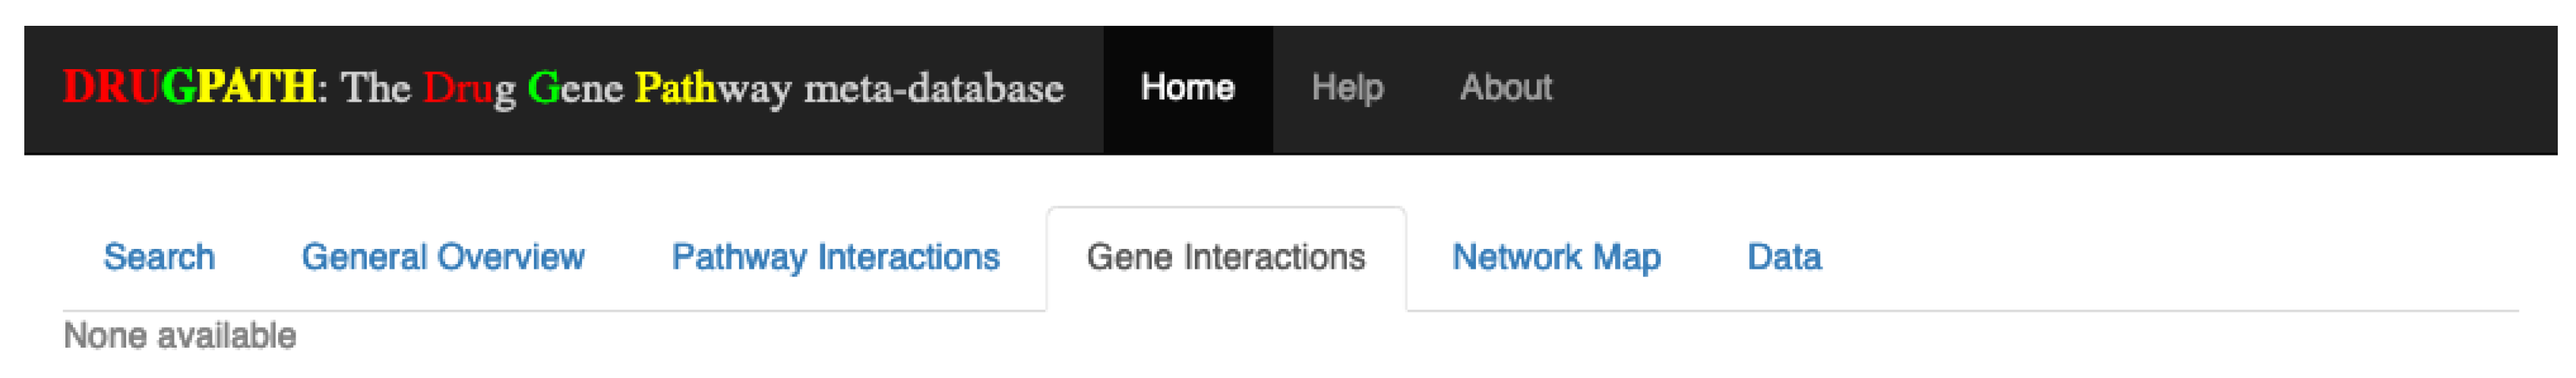Click the green 'G' in DRUGPATH logo

178,87
